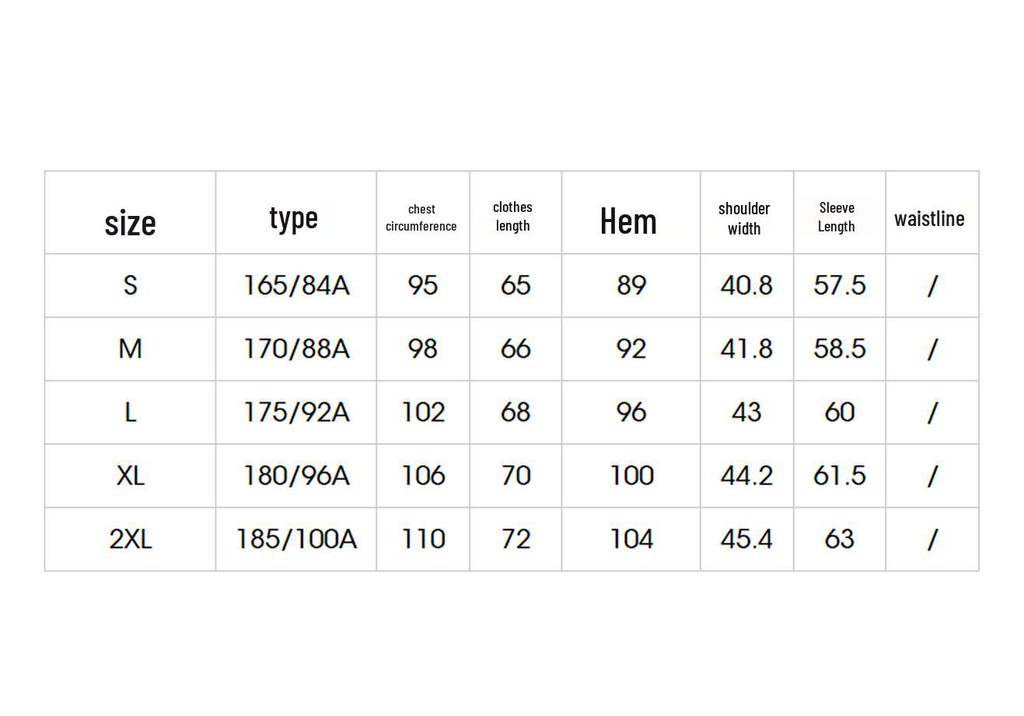Click the hem value 104 cell
Image resolution: width=1024 pixels, height=716 pixels.
pos(632,539)
